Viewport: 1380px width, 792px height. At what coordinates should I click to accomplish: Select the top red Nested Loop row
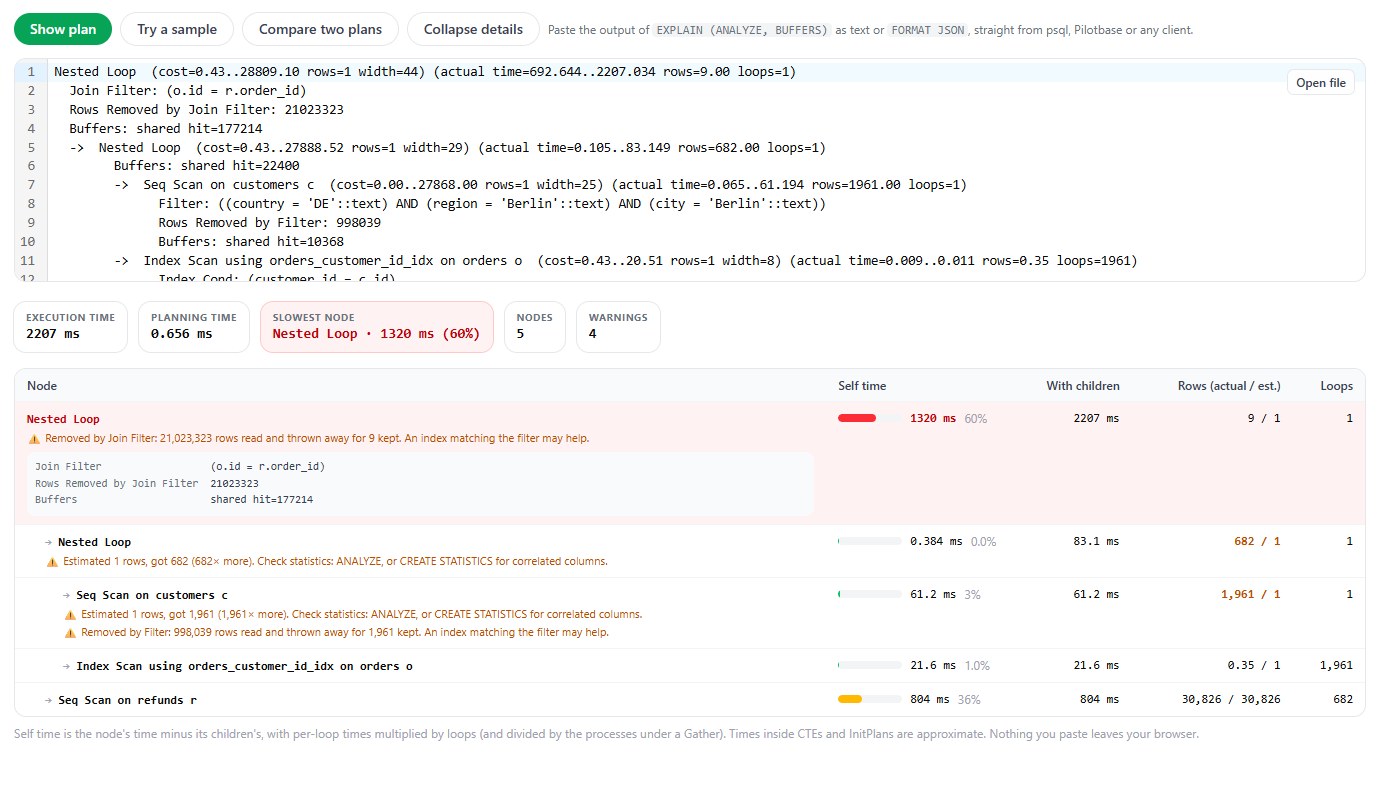(x=690, y=464)
